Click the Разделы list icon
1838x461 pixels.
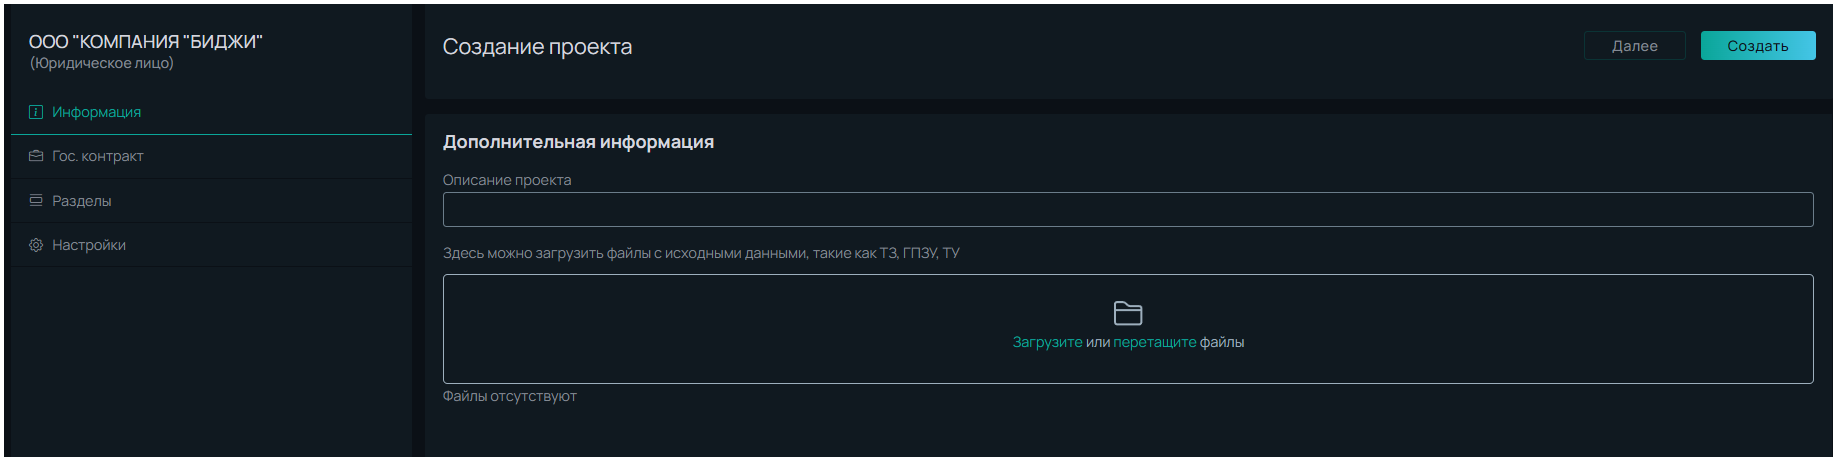tap(36, 200)
